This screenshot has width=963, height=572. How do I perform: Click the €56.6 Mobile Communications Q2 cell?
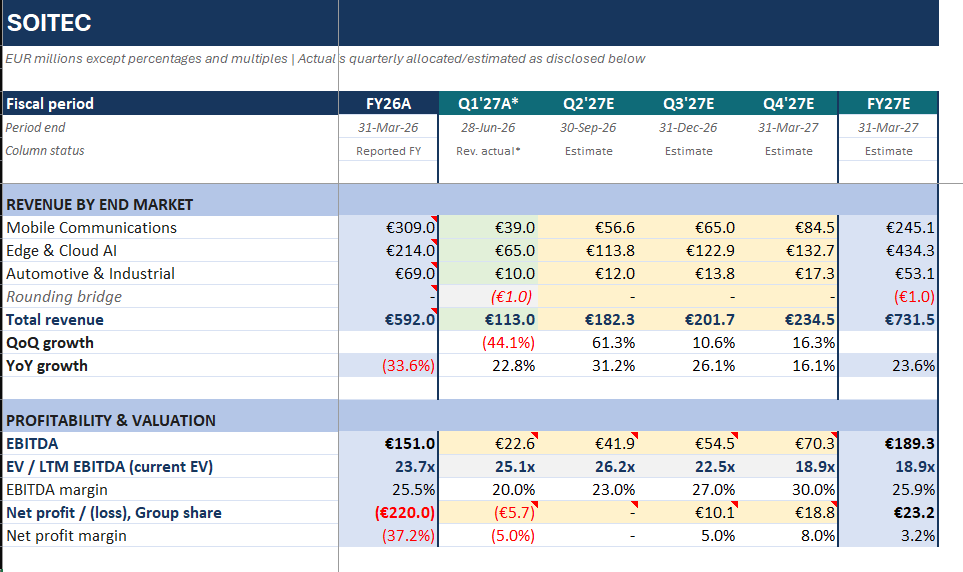[x=588, y=227]
